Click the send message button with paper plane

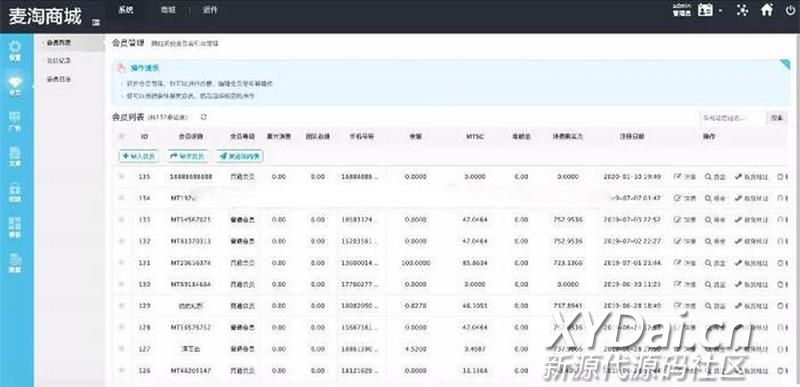click(x=240, y=157)
